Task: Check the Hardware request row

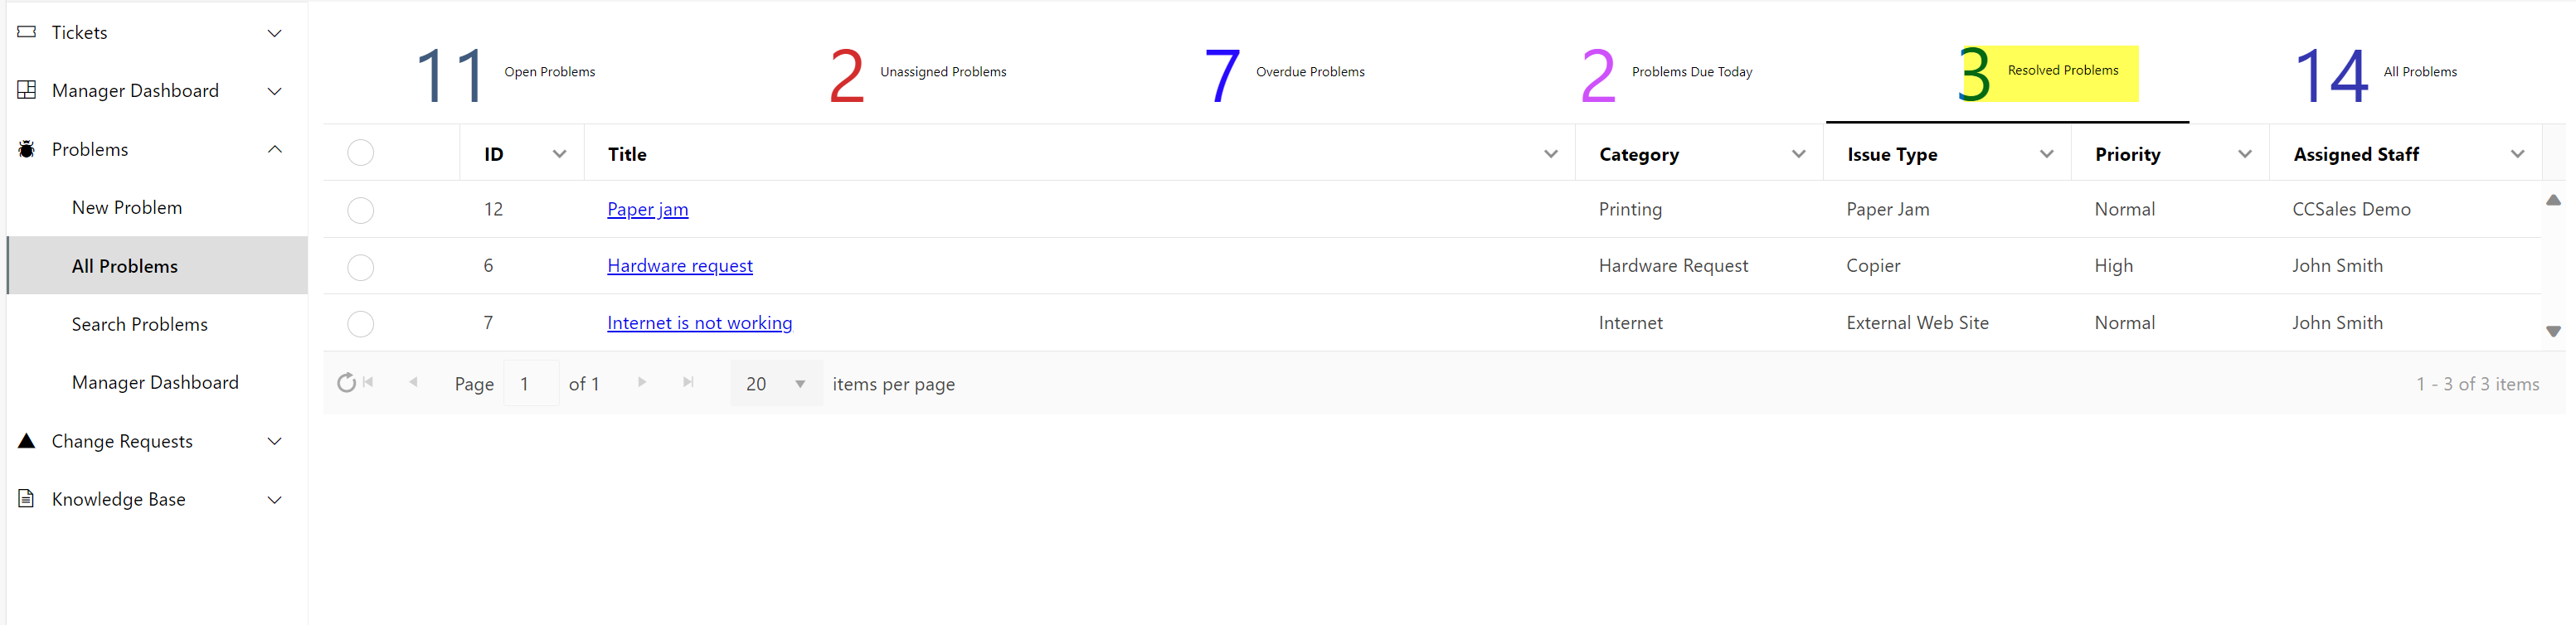Action: click(x=360, y=267)
